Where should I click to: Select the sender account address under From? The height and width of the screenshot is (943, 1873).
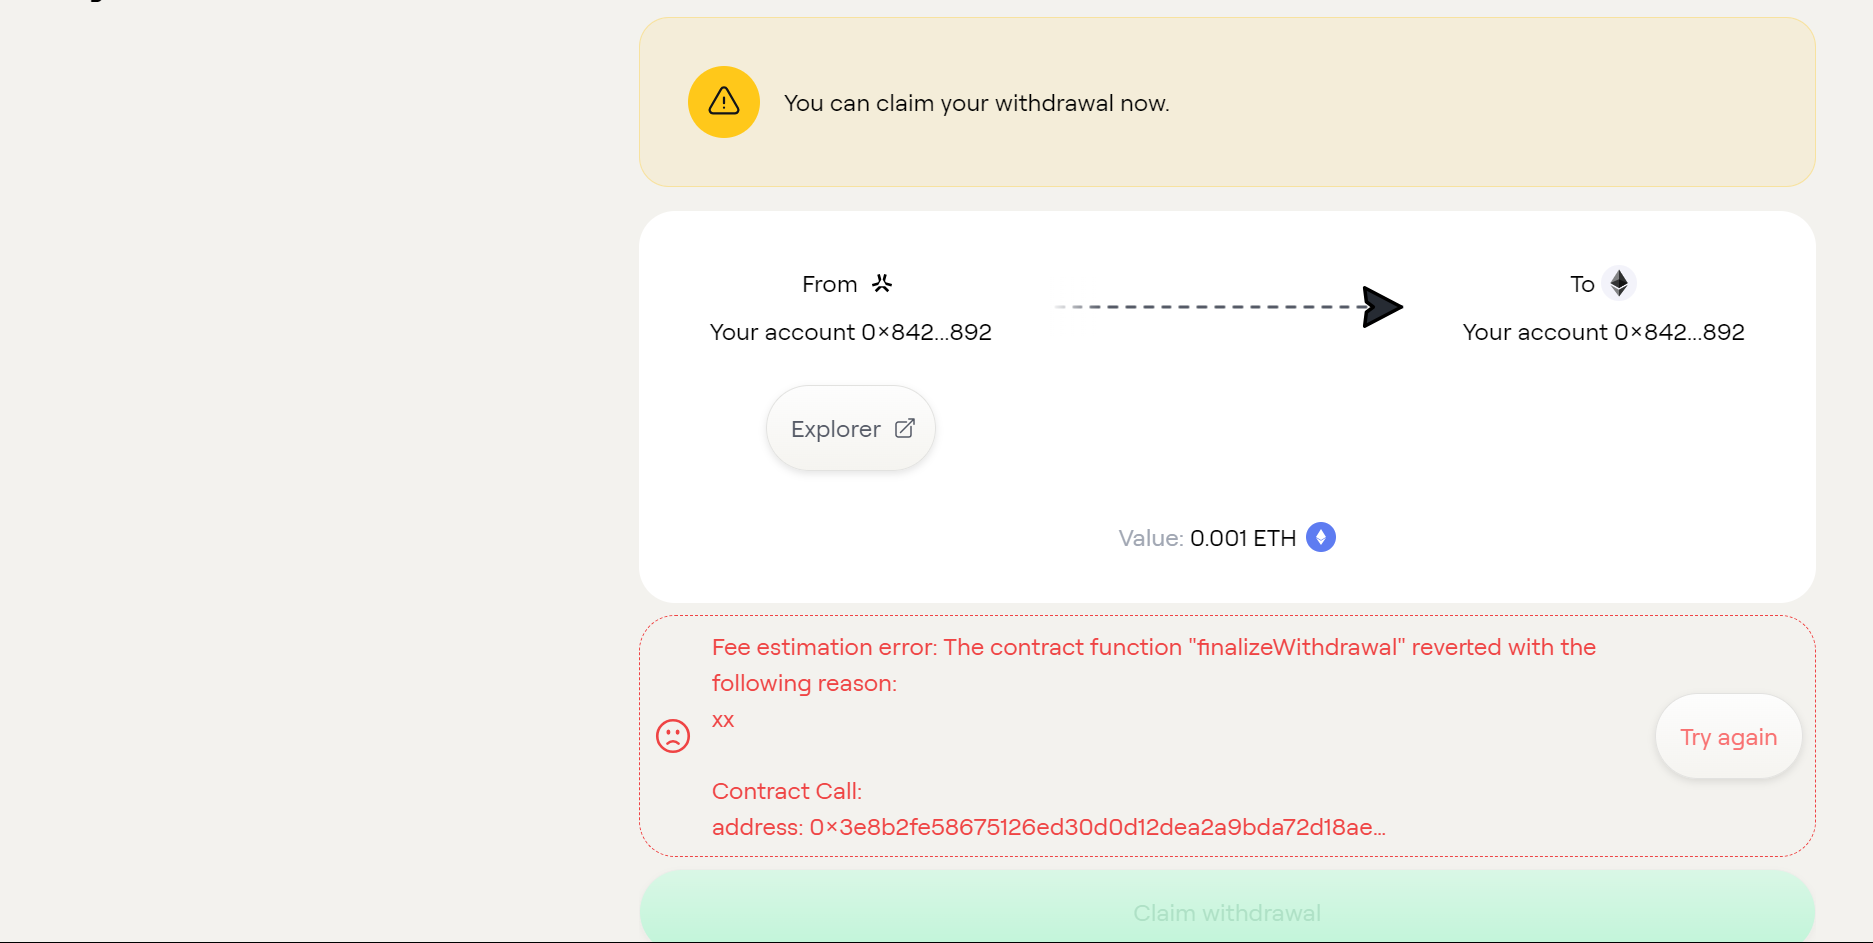[x=850, y=332]
